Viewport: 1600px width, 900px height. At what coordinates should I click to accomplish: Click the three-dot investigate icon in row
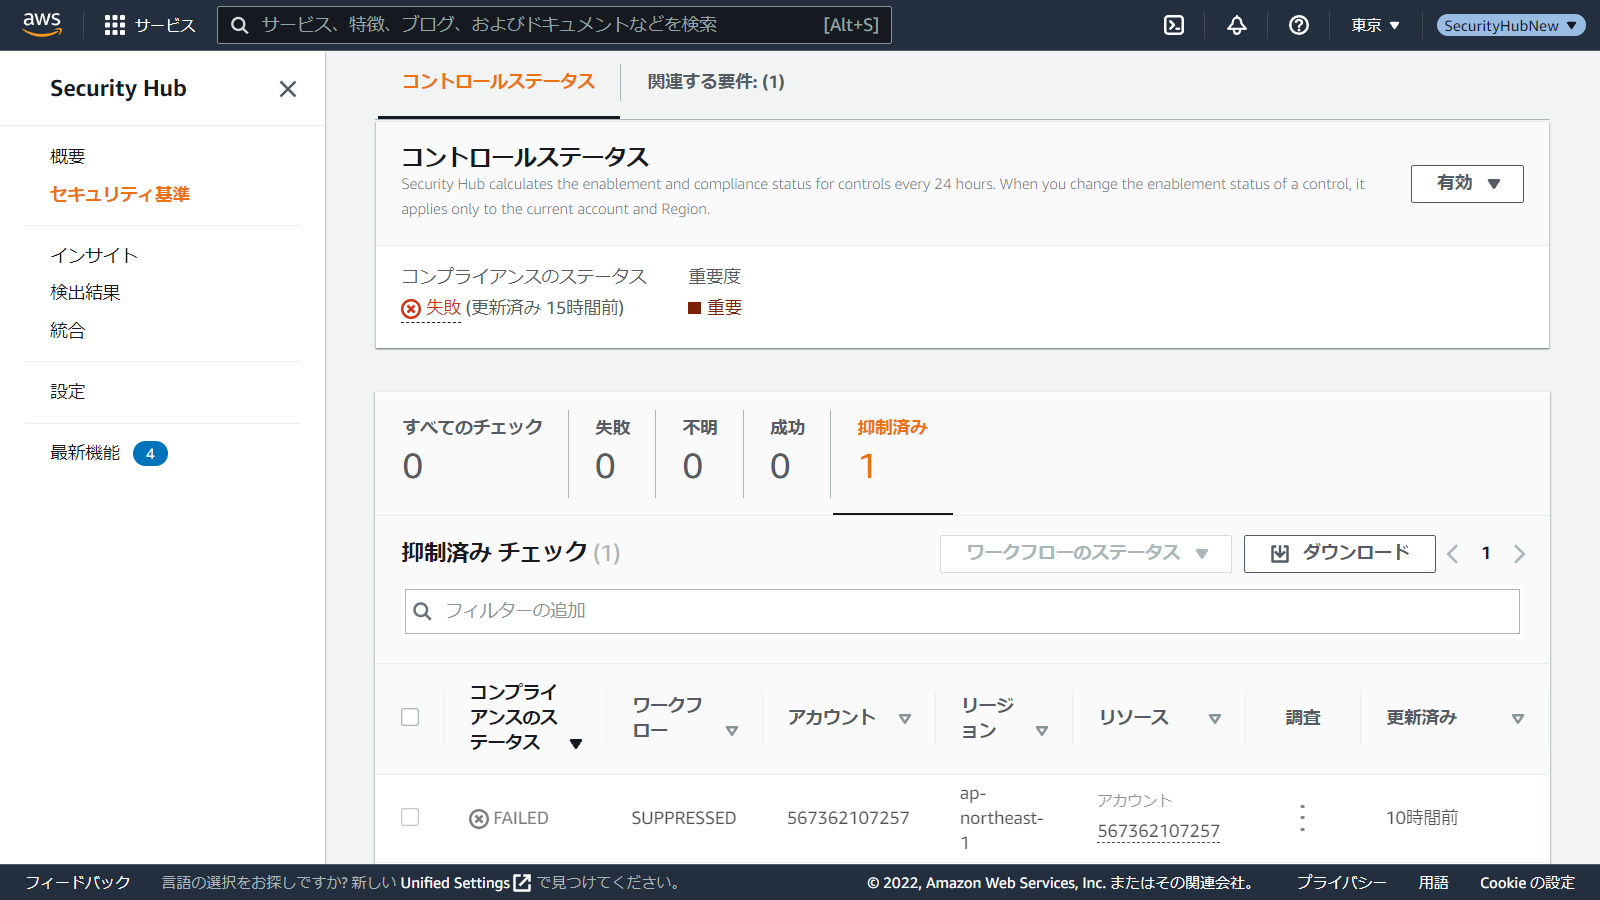[x=1302, y=818]
